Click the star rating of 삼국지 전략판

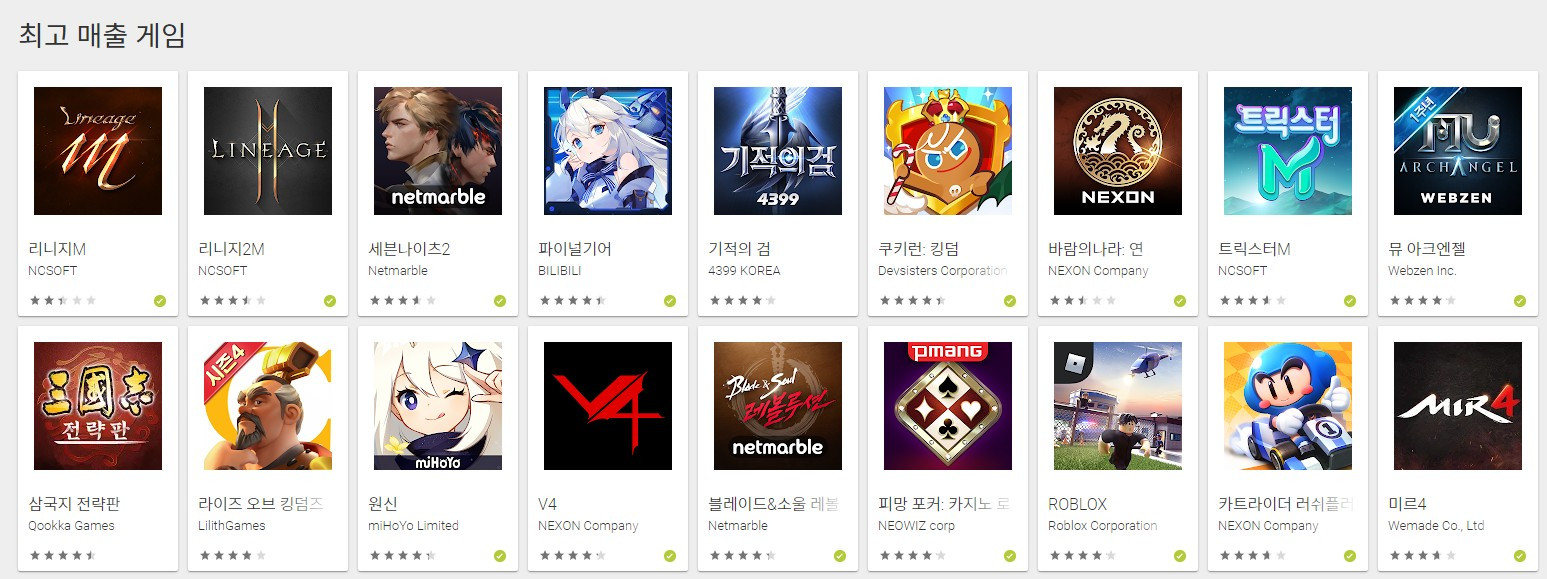tap(63, 556)
